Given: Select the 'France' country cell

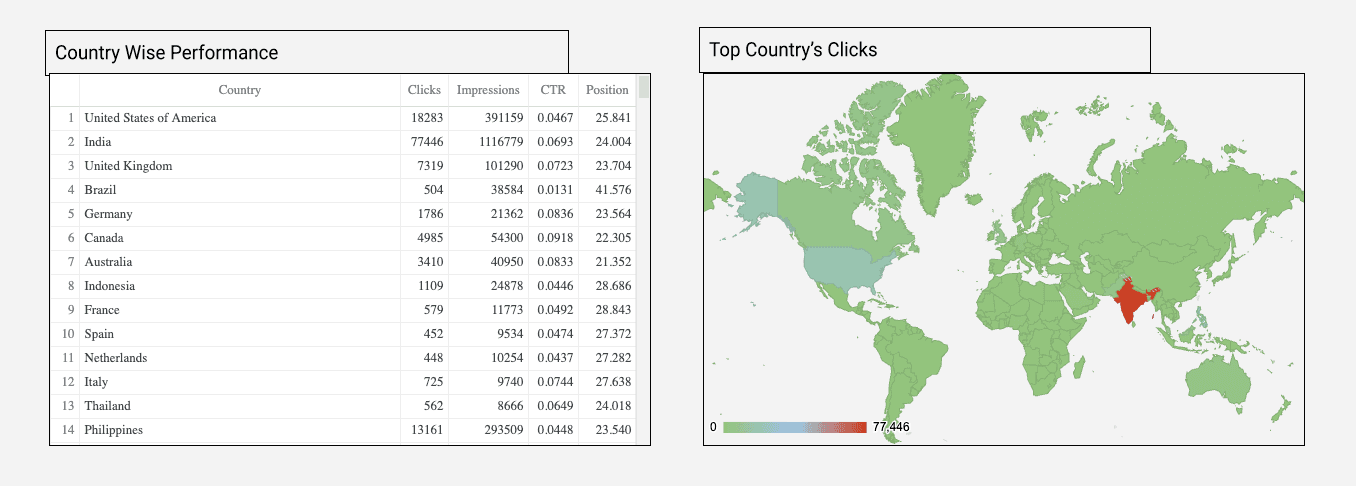Looking at the screenshot, I should [240, 310].
